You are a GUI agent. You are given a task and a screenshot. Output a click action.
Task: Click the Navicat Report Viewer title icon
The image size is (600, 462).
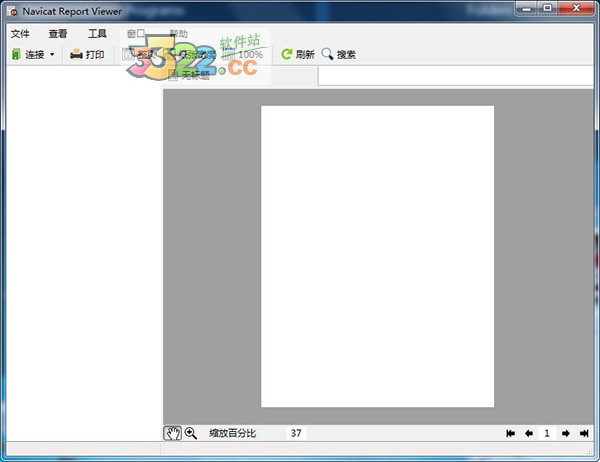point(12,11)
